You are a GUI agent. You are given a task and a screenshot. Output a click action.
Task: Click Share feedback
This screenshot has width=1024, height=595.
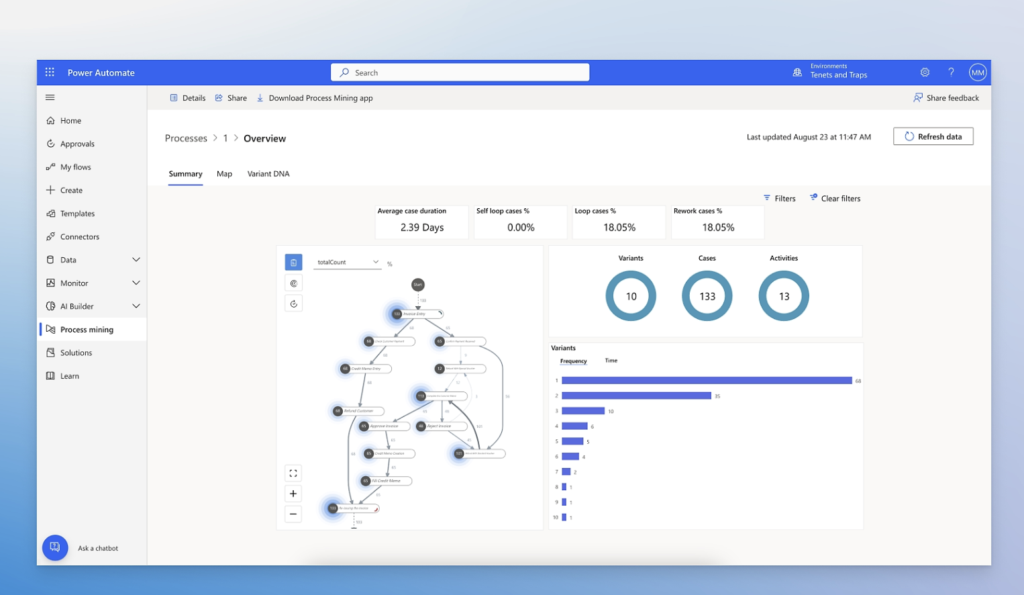946,98
